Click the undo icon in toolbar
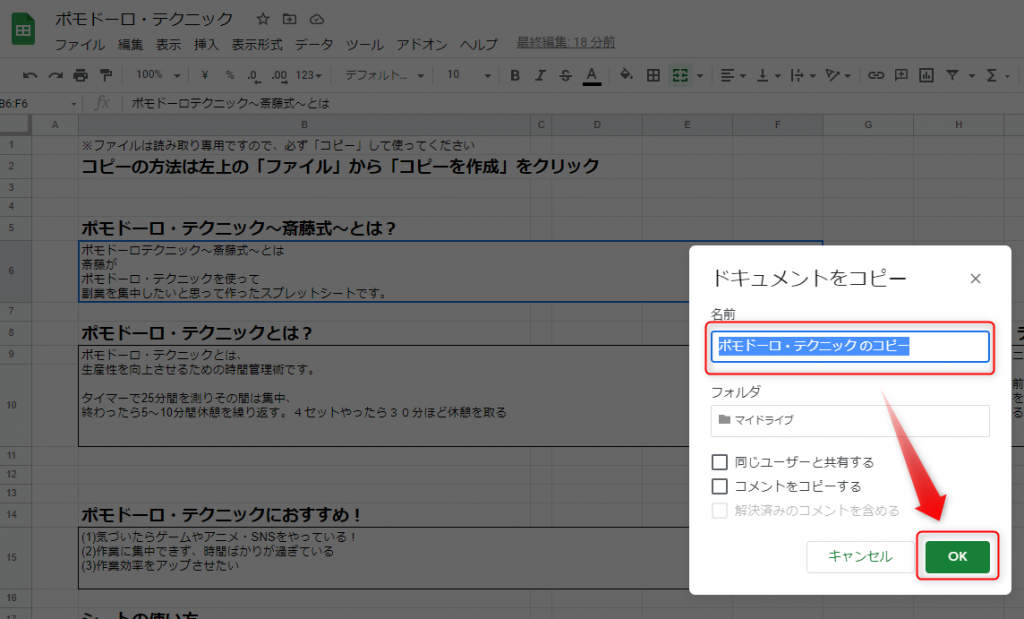This screenshot has width=1024, height=619. click(30, 75)
